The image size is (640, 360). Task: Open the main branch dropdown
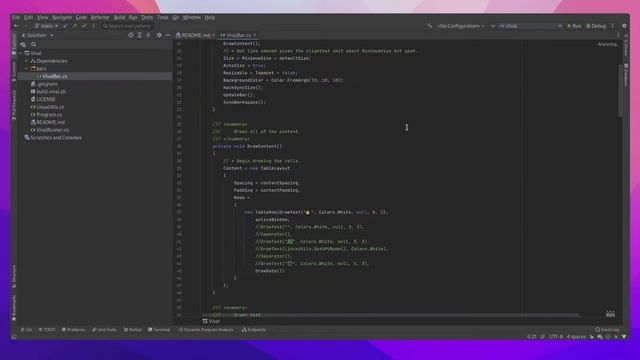(x=46, y=26)
